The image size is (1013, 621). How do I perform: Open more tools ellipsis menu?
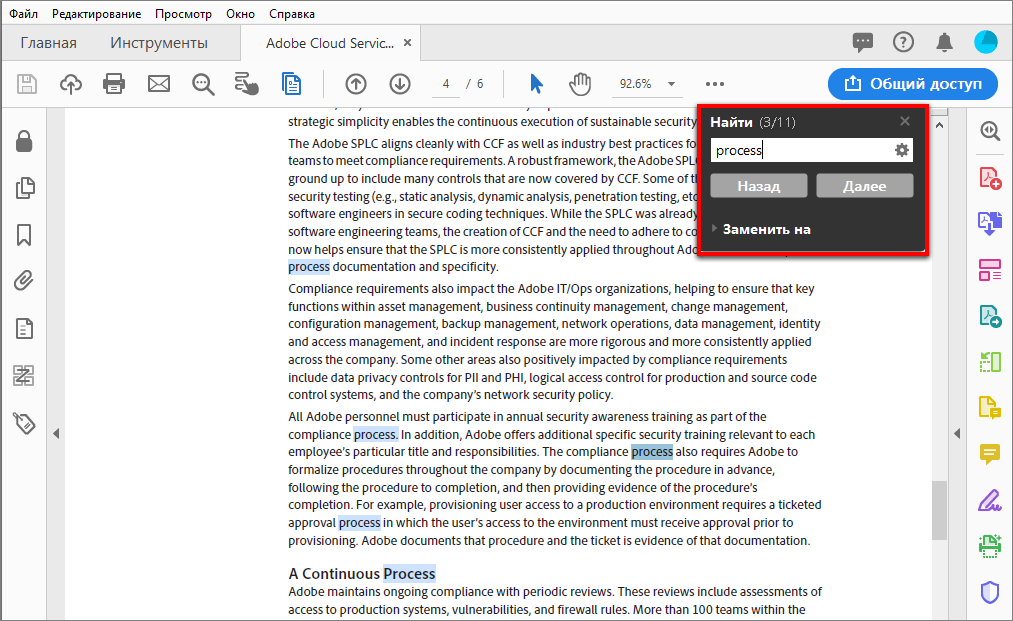(715, 84)
